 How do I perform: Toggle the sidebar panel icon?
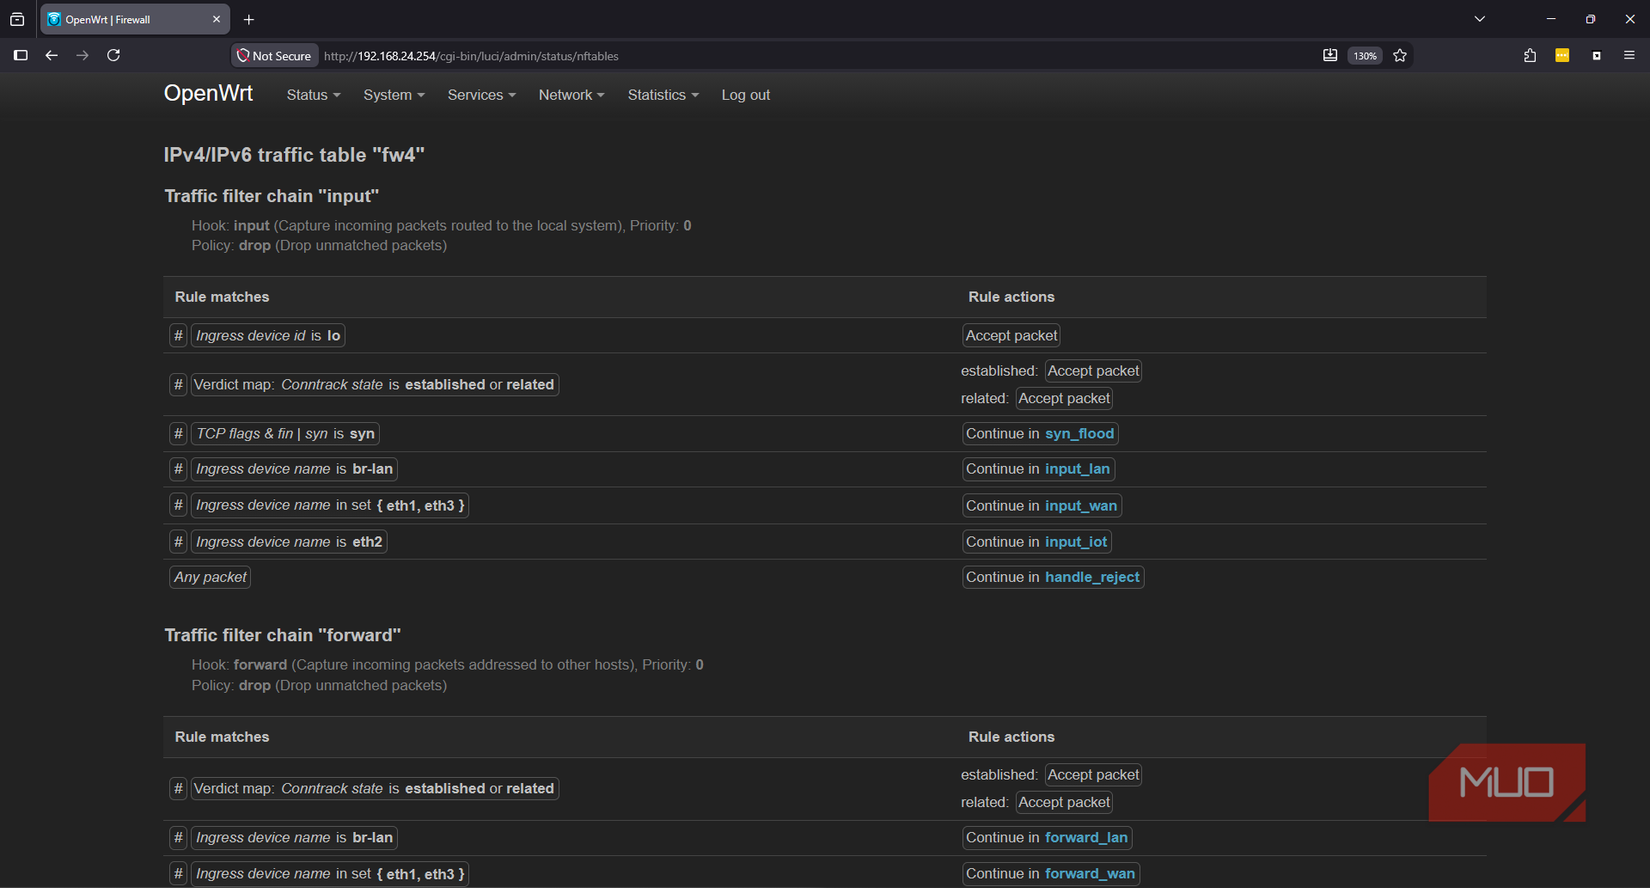click(20, 56)
